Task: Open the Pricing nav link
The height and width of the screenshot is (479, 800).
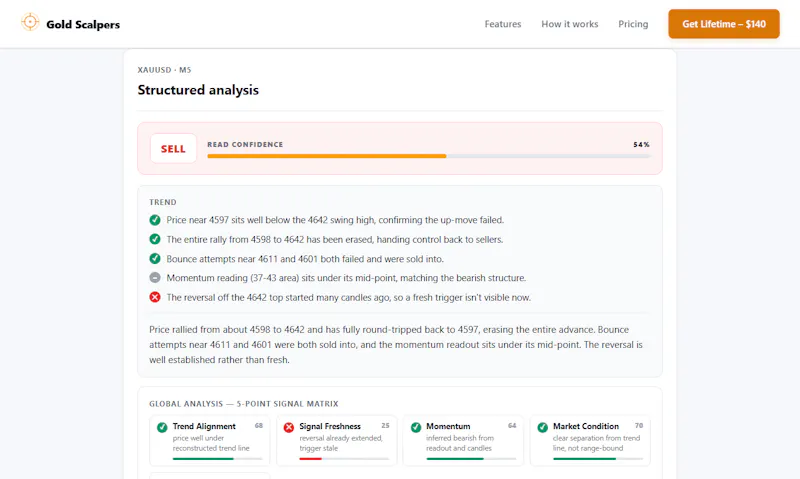Action: tap(633, 24)
